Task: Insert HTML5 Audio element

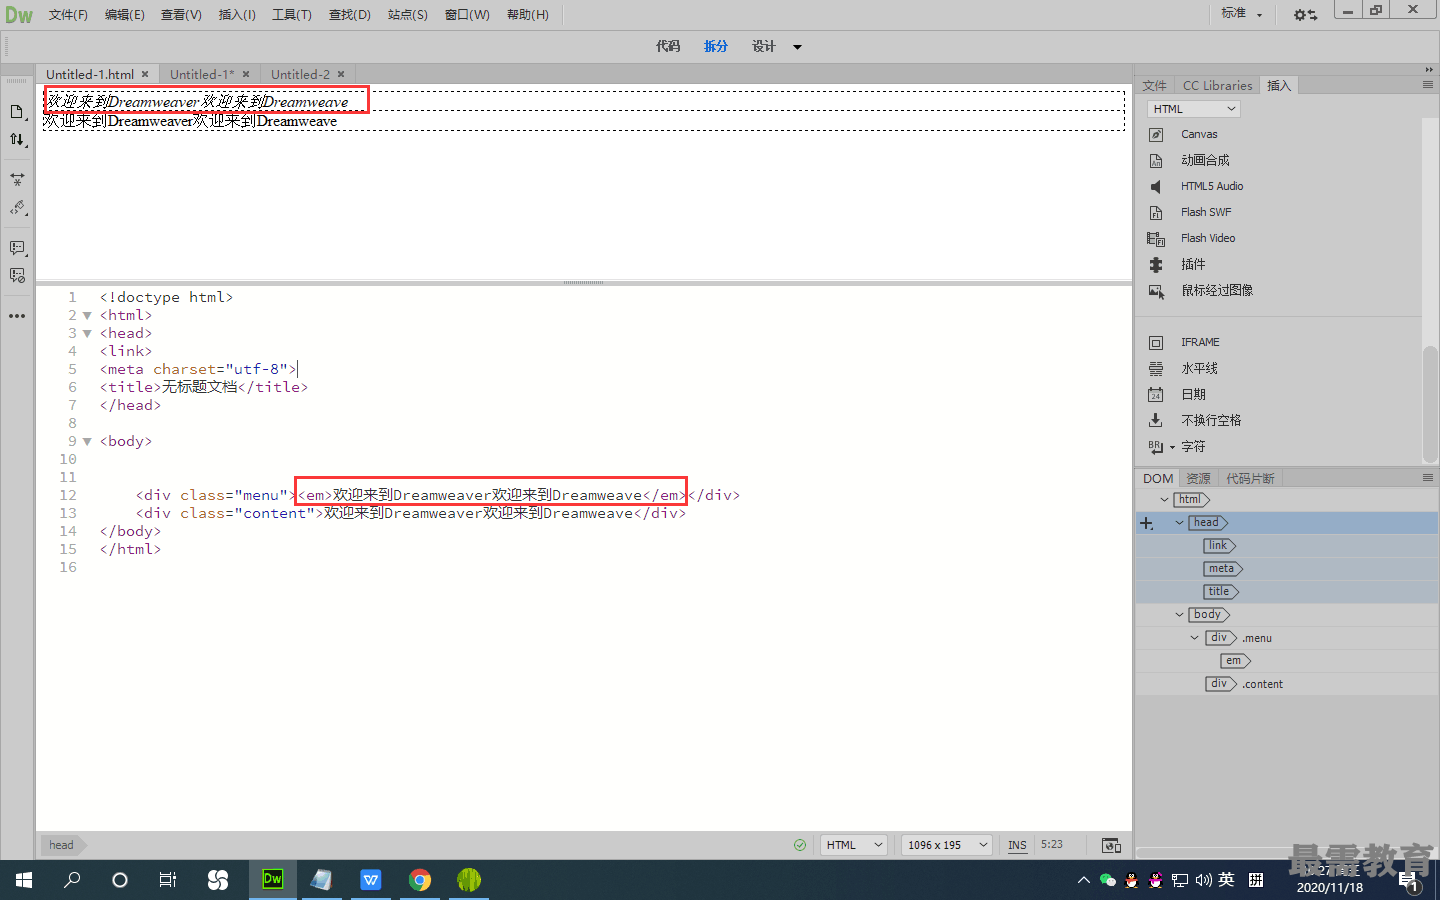Action: (1211, 186)
